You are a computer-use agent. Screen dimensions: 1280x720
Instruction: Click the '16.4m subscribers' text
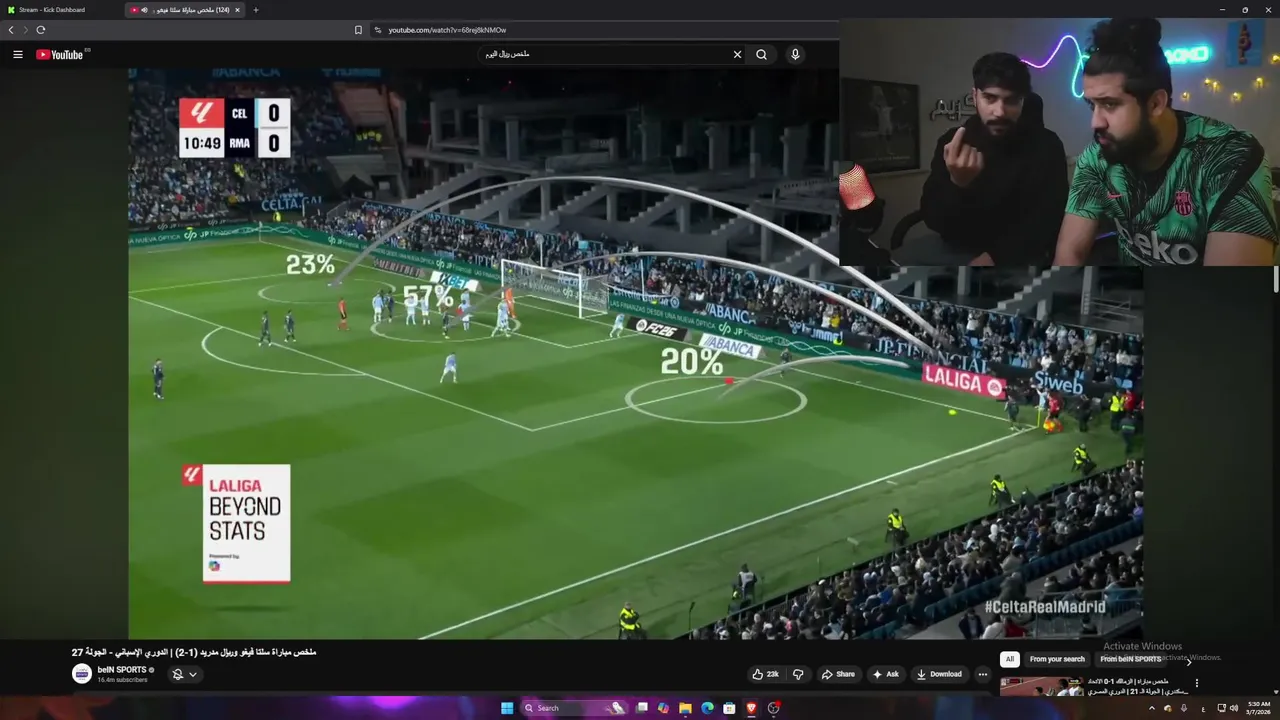point(122,680)
